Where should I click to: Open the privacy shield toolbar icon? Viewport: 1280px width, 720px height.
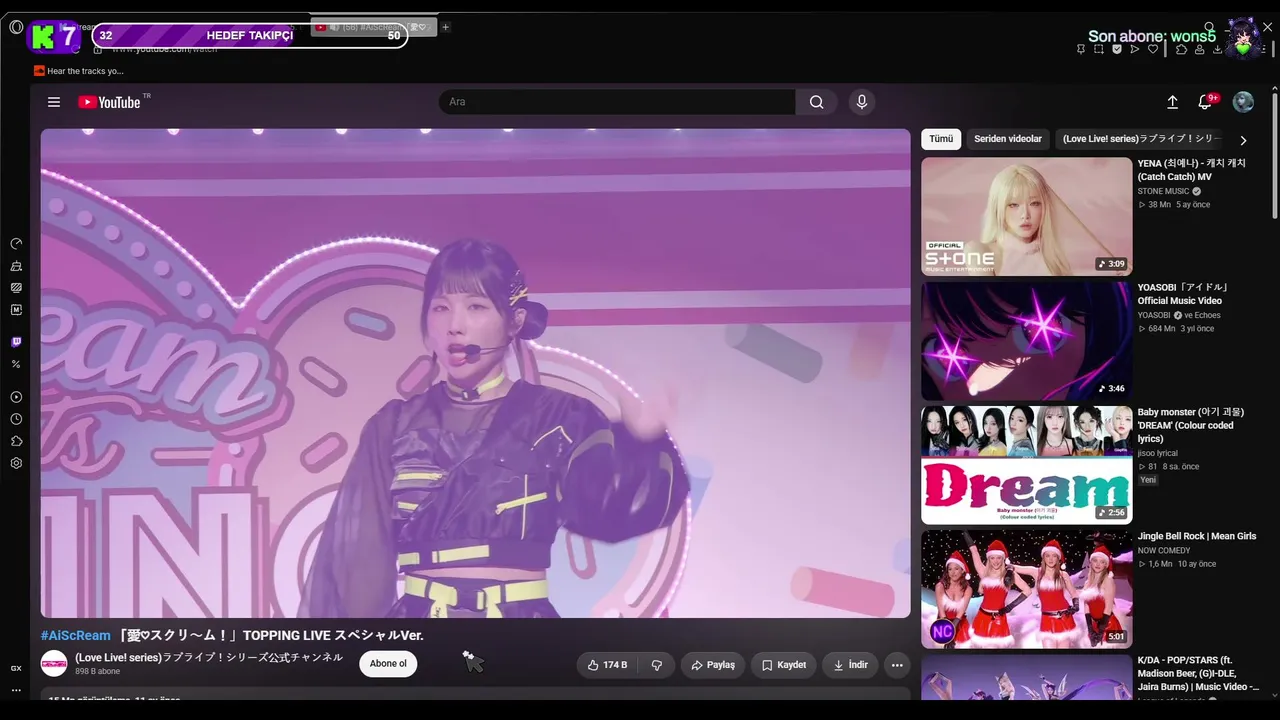pos(1117,49)
